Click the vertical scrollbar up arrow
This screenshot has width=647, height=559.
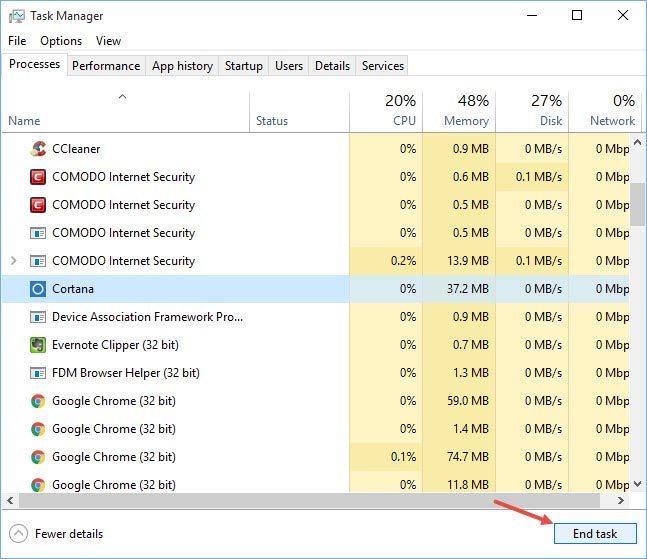(638, 142)
